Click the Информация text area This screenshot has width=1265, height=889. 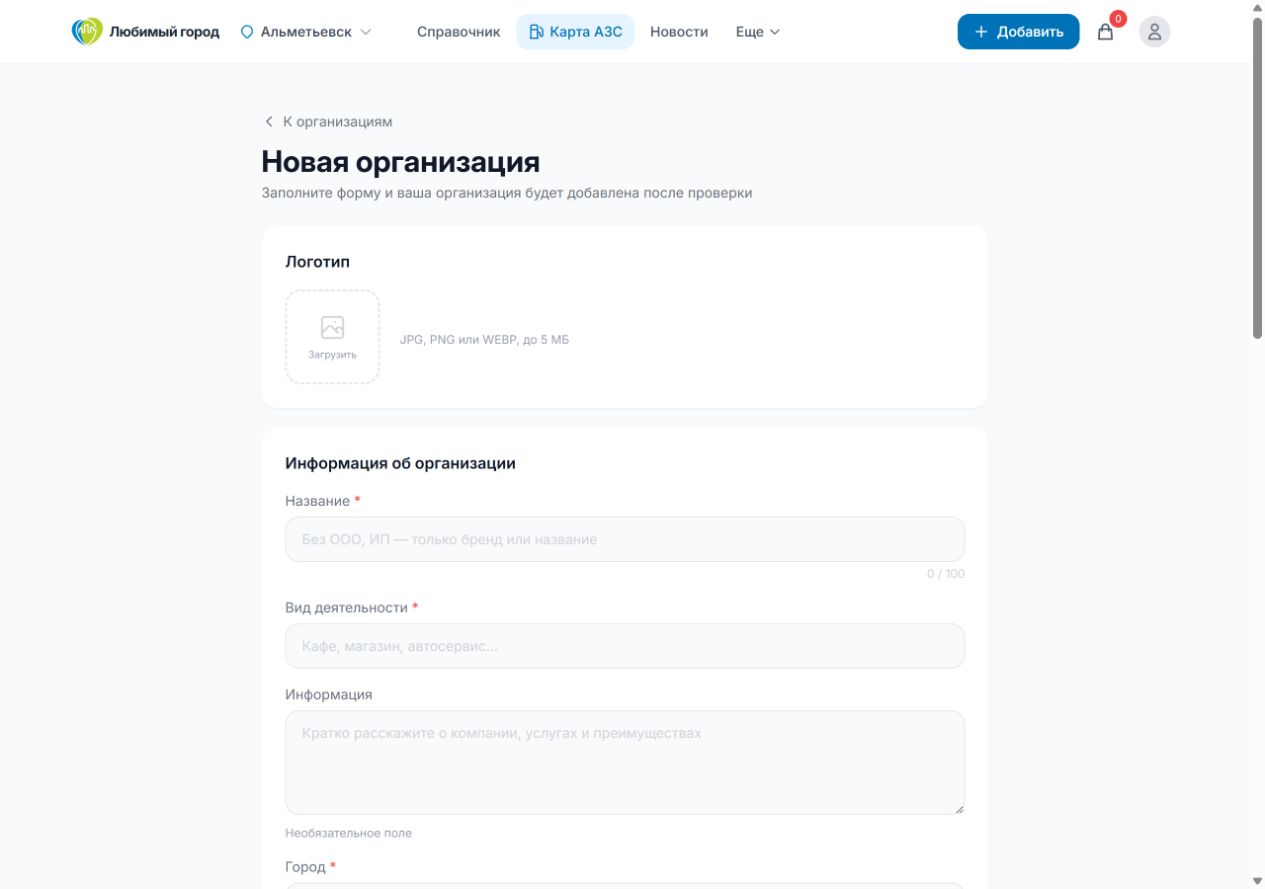(625, 762)
